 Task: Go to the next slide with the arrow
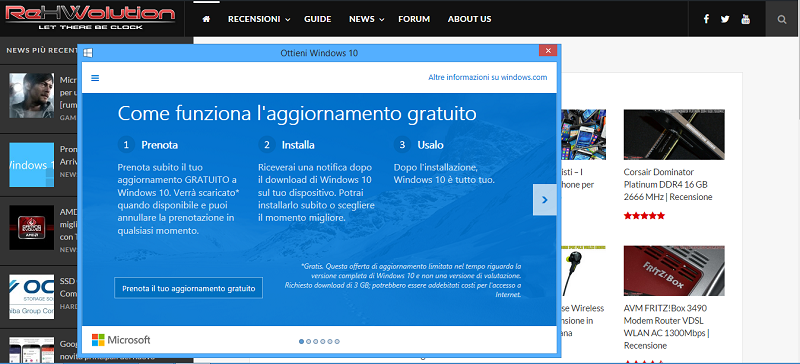coord(544,200)
